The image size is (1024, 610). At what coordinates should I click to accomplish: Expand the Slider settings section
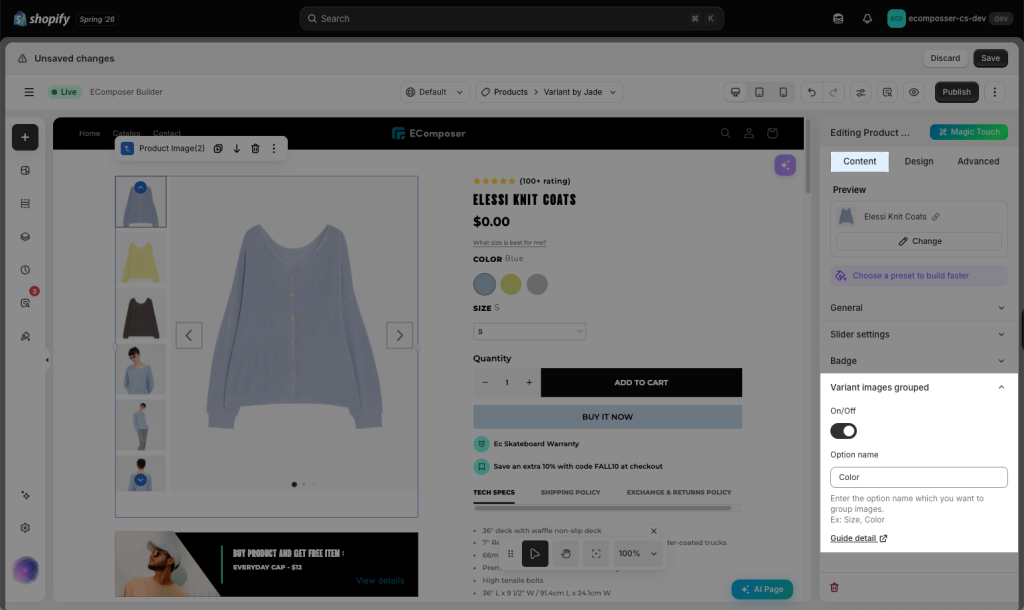(x=918, y=334)
